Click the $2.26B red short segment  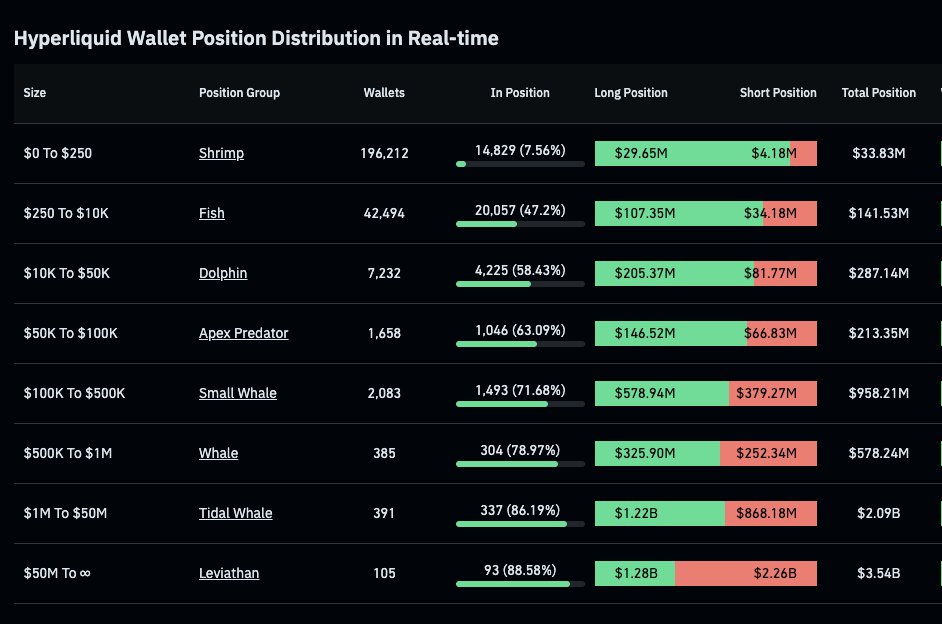(x=746, y=574)
